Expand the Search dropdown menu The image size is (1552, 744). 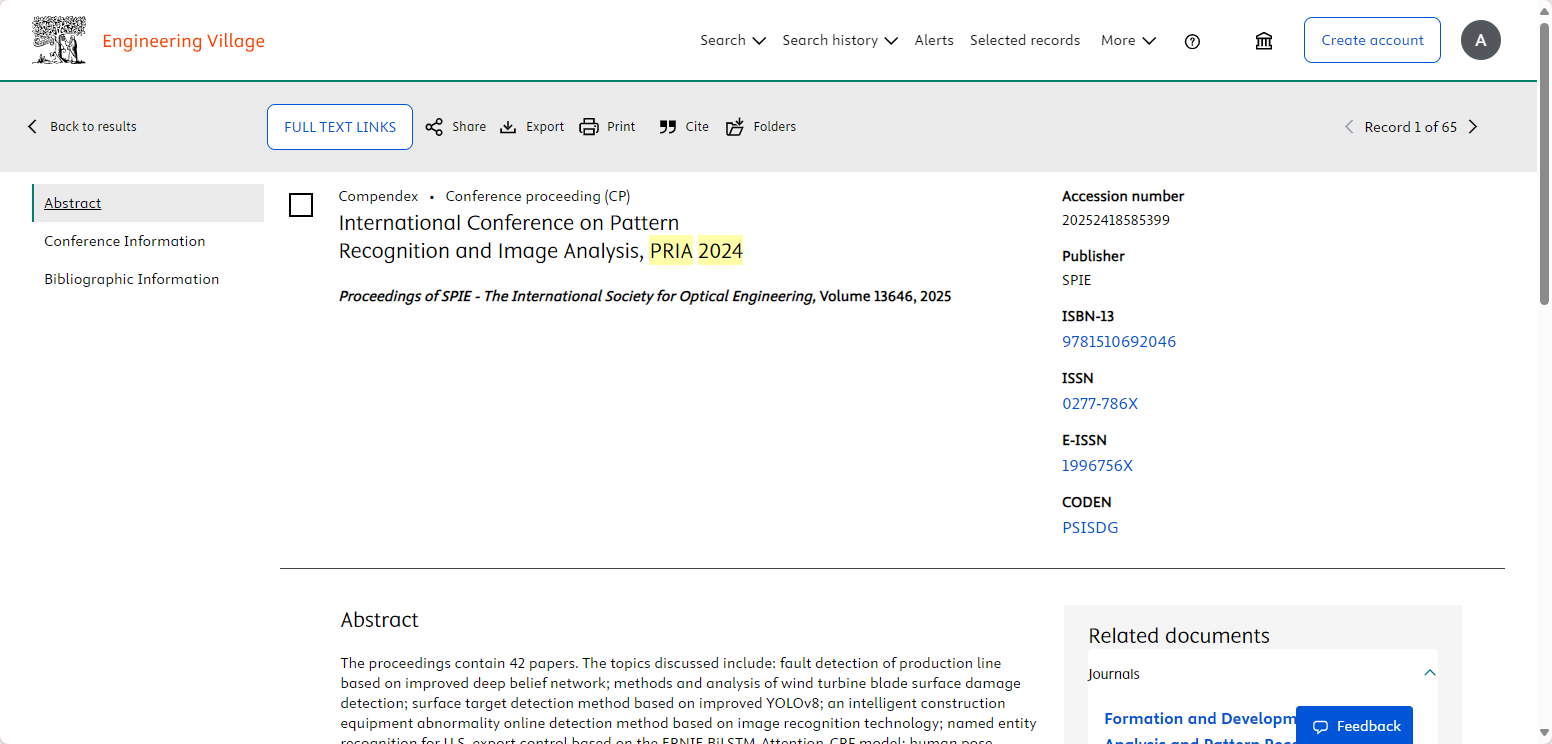pyautogui.click(x=732, y=40)
